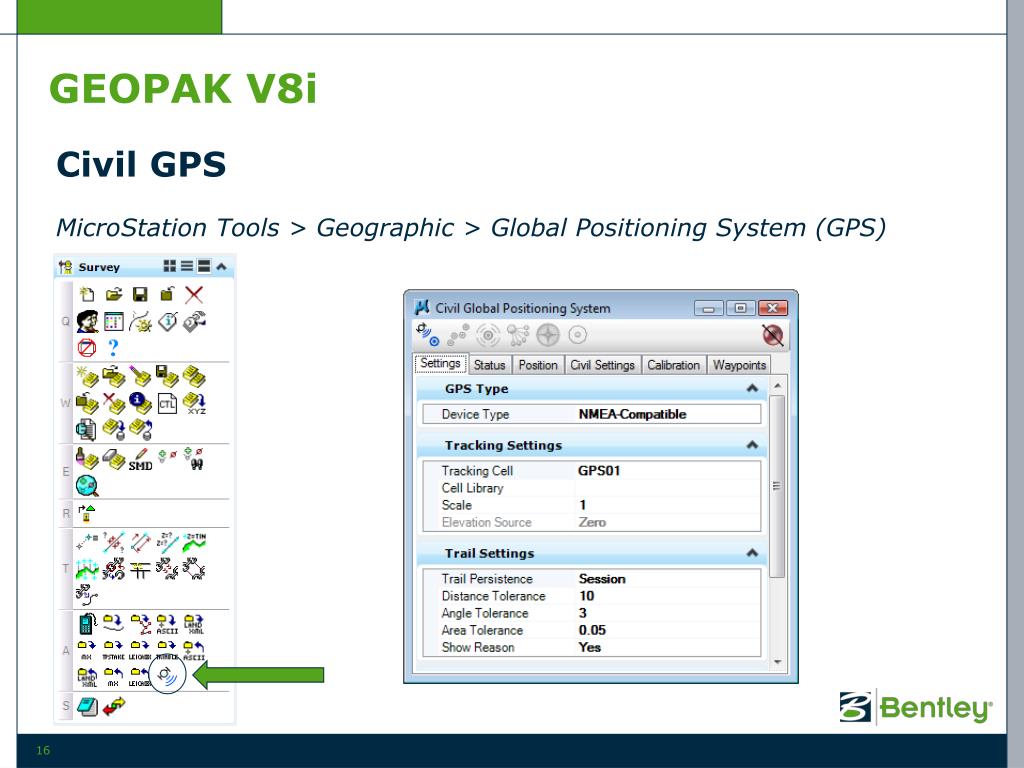The image size is (1024, 768).
Task: Collapse the Survey task panel
Action: tap(221, 266)
